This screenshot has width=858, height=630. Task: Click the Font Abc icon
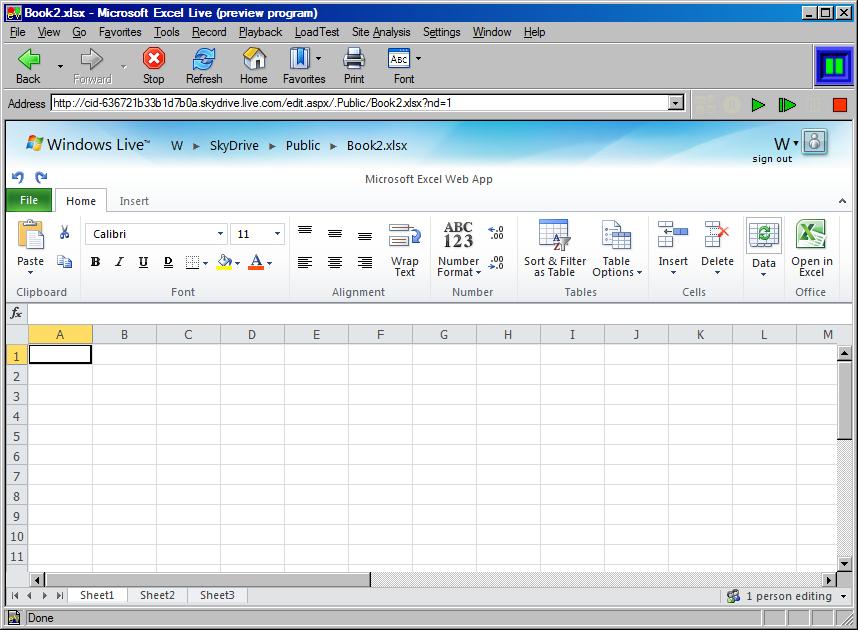click(399, 59)
